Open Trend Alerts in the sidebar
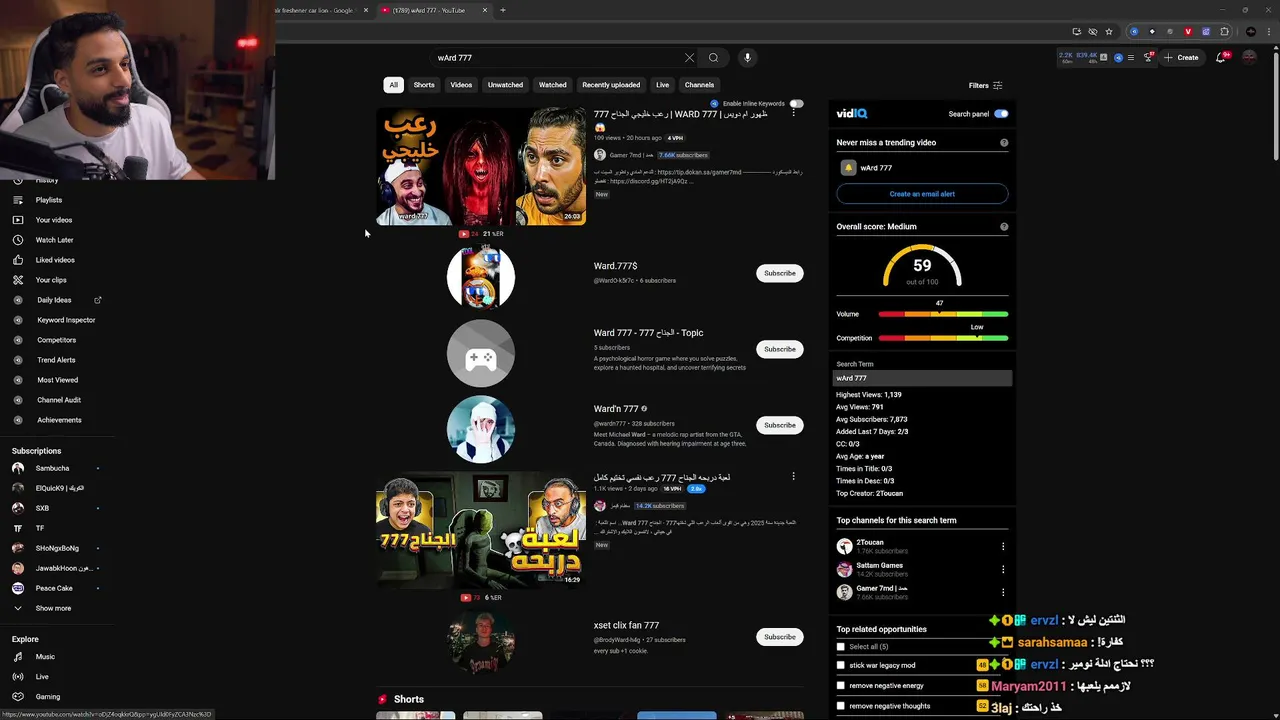The image size is (1280, 720). click(x=57, y=360)
